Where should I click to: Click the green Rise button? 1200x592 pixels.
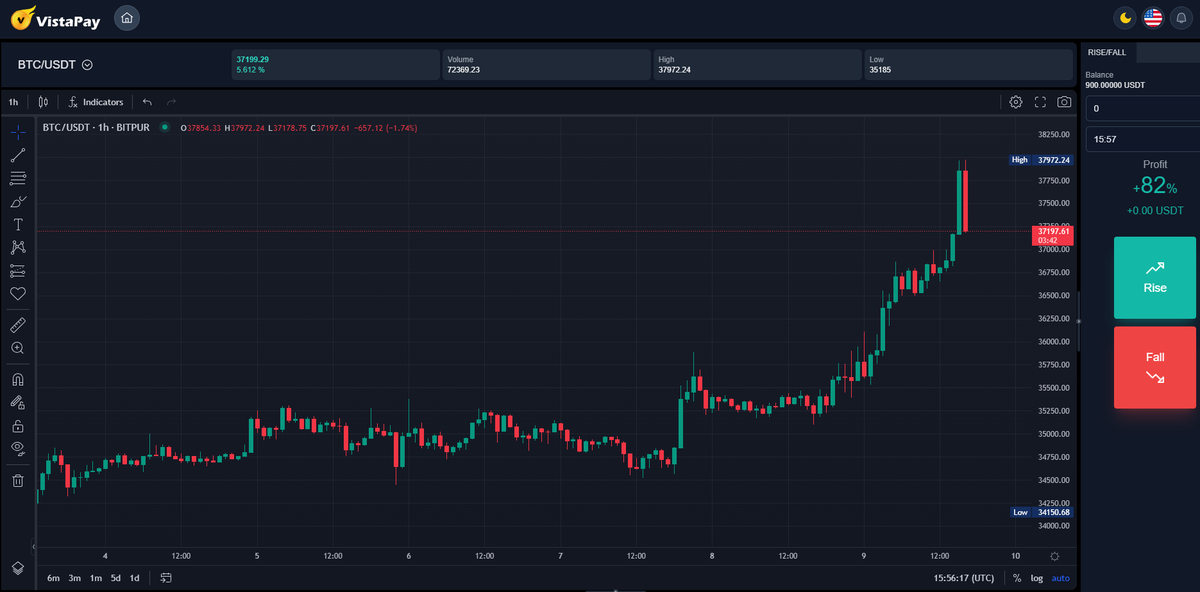click(x=1155, y=278)
